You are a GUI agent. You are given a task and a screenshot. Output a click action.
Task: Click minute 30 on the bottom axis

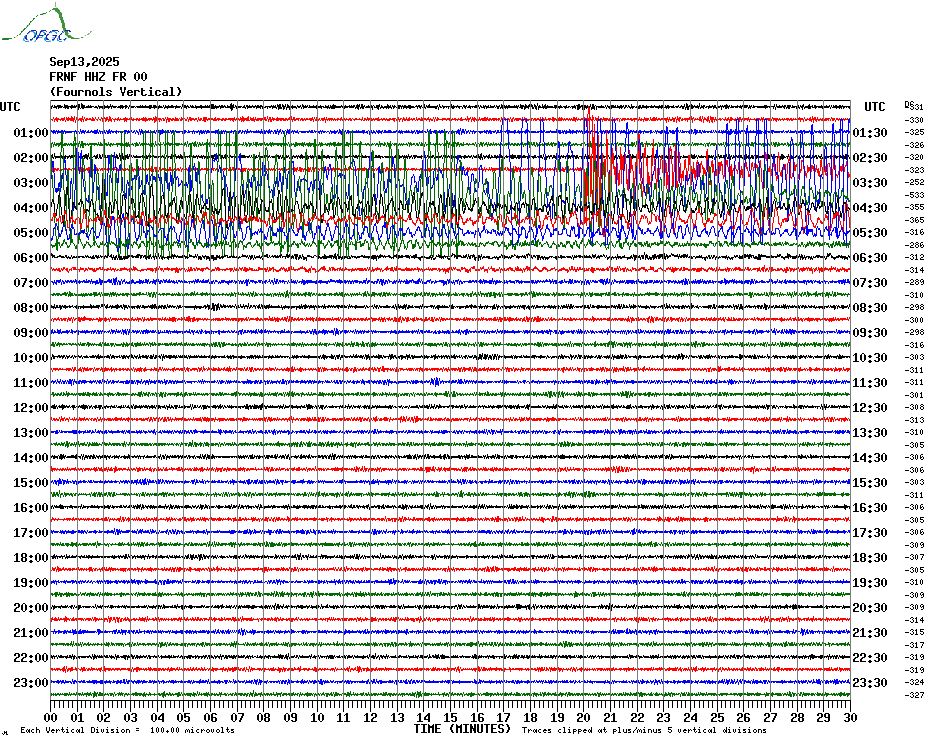(850, 717)
